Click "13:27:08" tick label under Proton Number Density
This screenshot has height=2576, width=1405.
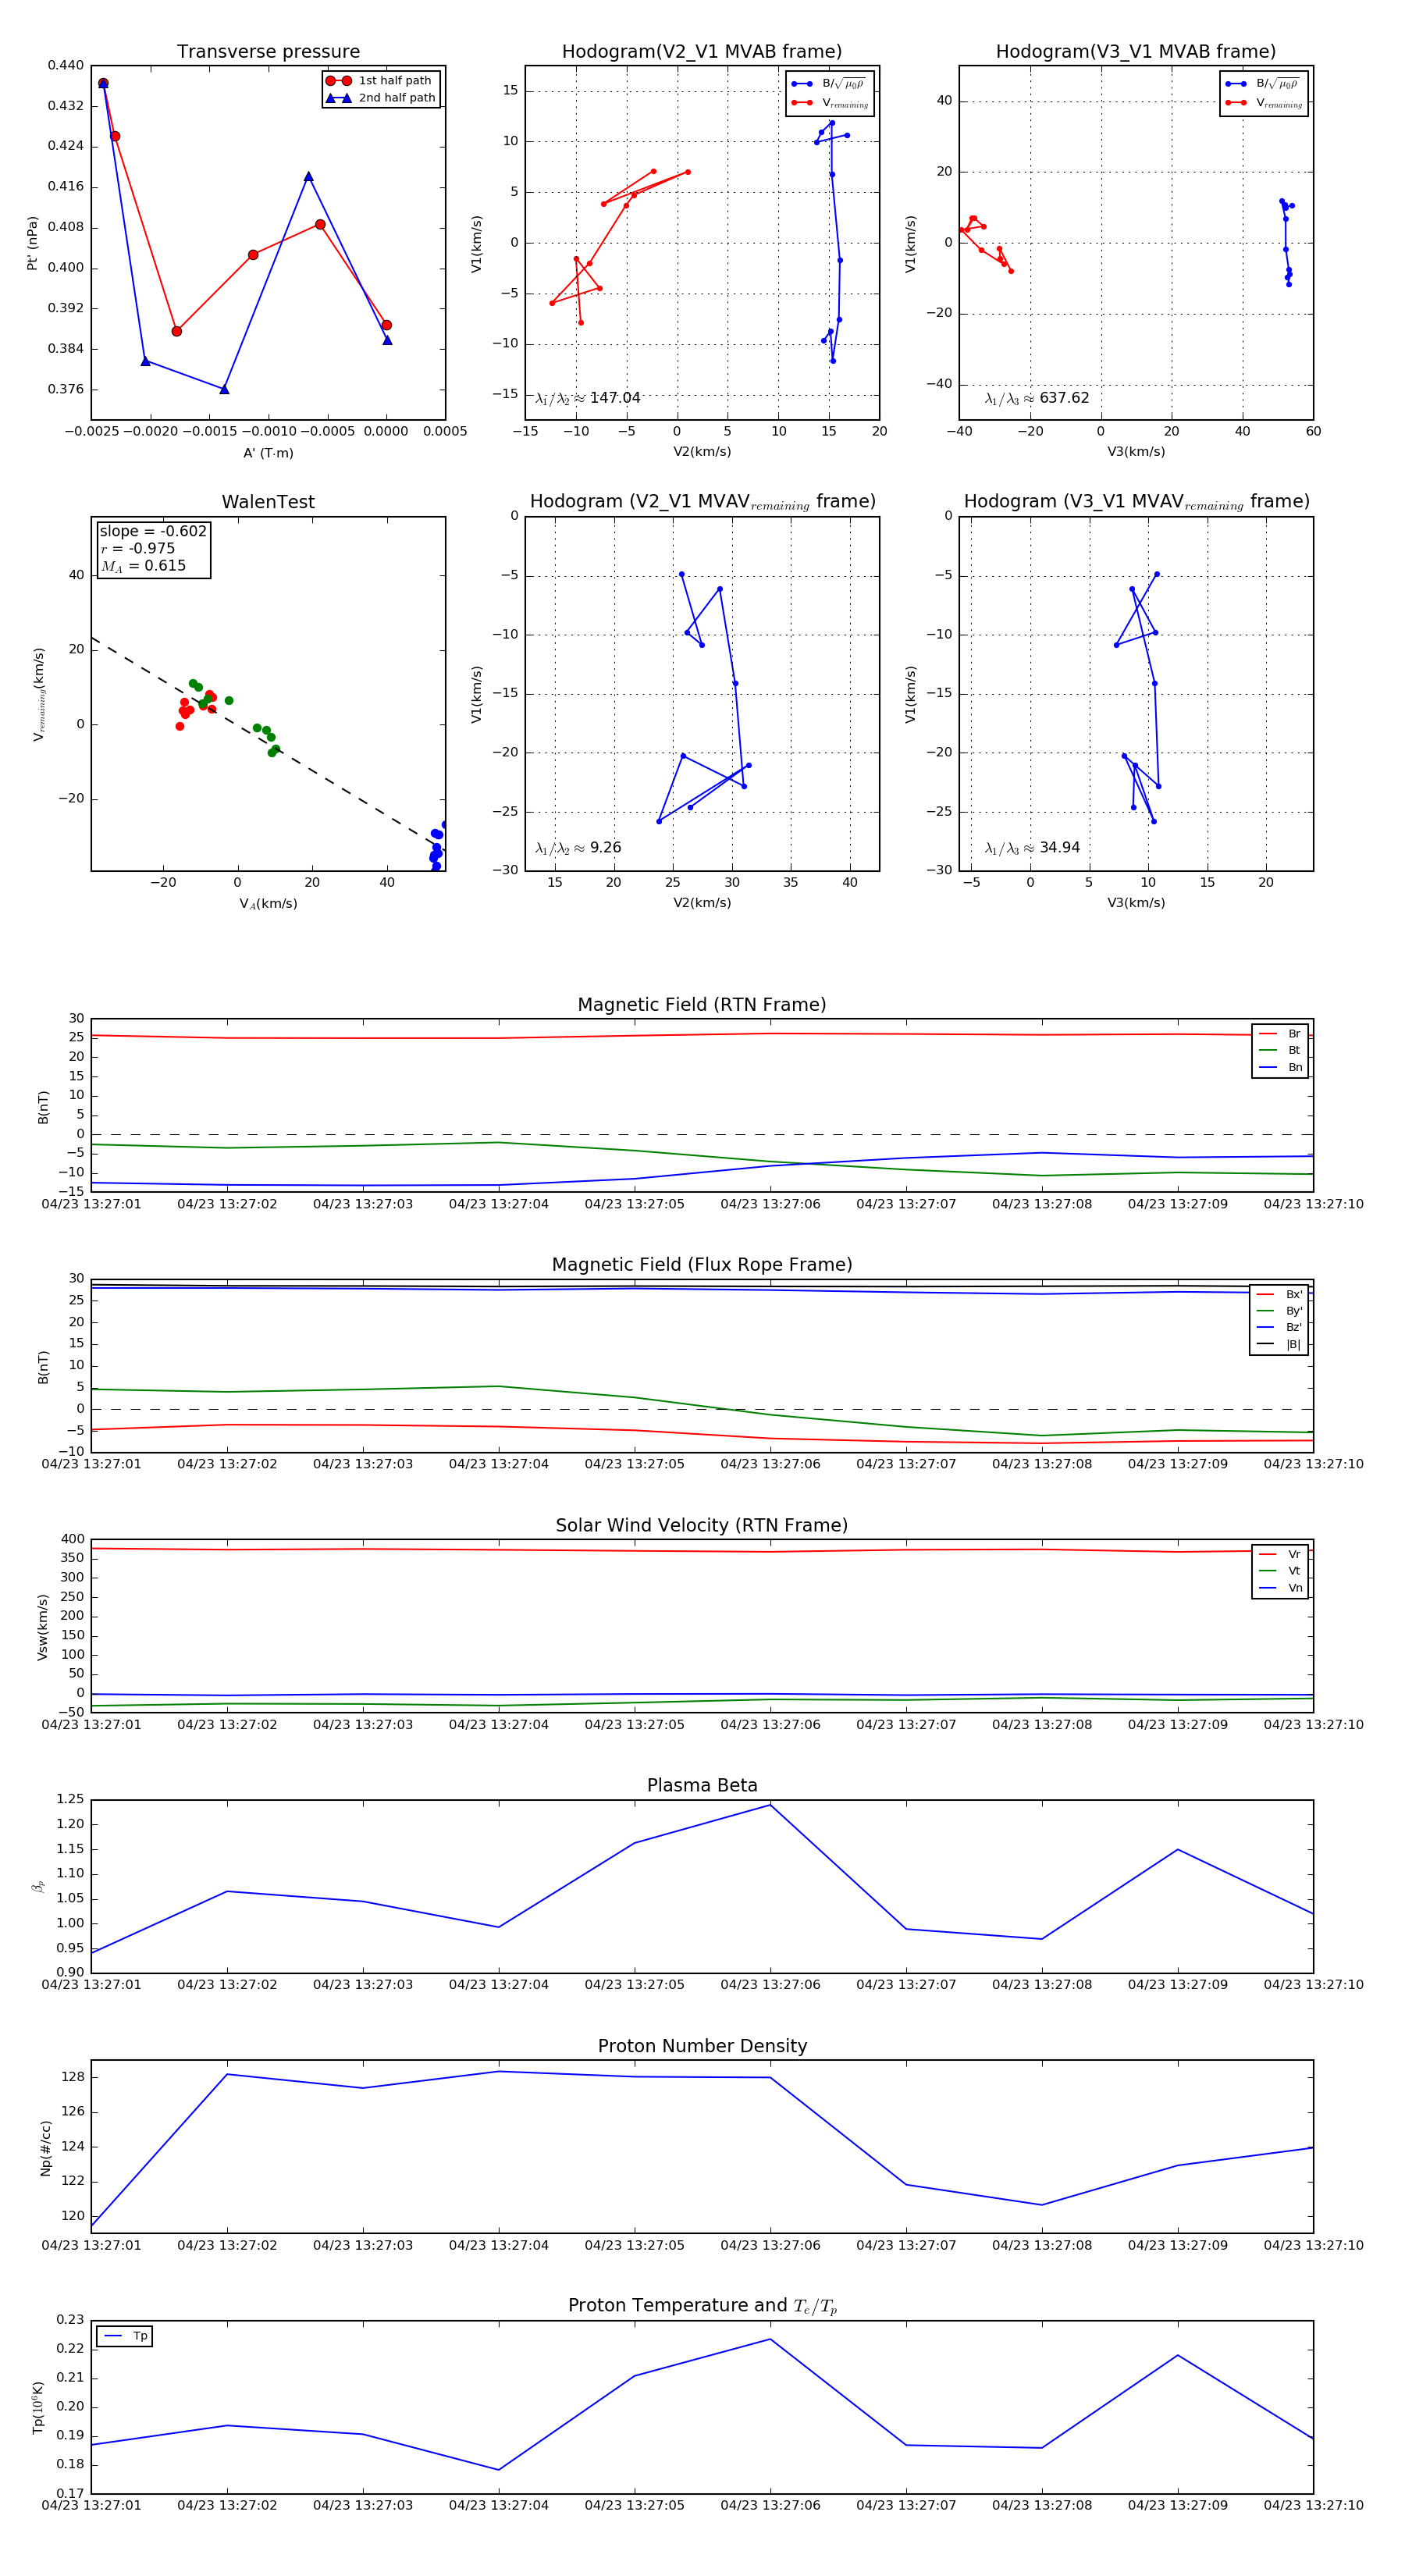pos(1042,2245)
